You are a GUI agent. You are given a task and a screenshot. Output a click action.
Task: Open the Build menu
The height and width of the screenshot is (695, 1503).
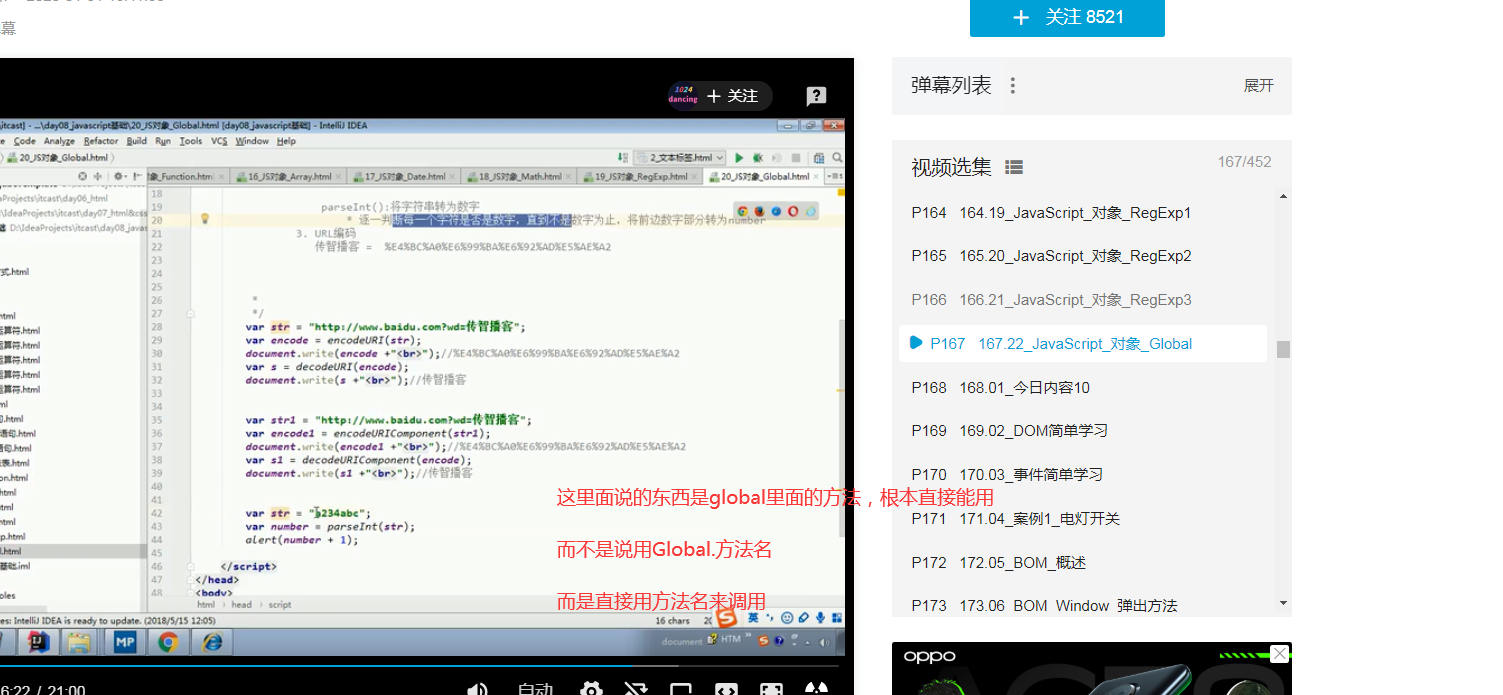137,141
